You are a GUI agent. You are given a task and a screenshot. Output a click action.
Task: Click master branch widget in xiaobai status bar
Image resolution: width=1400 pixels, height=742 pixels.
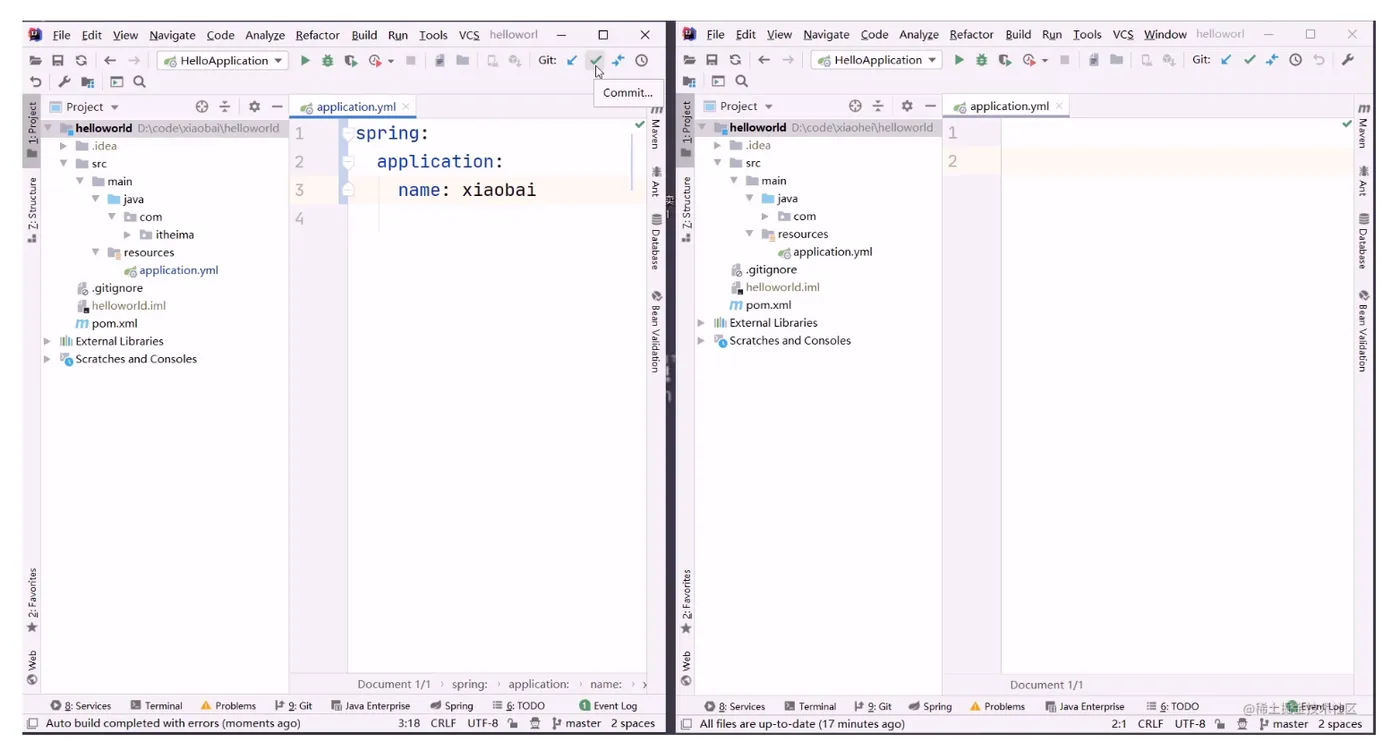[x=577, y=724]
